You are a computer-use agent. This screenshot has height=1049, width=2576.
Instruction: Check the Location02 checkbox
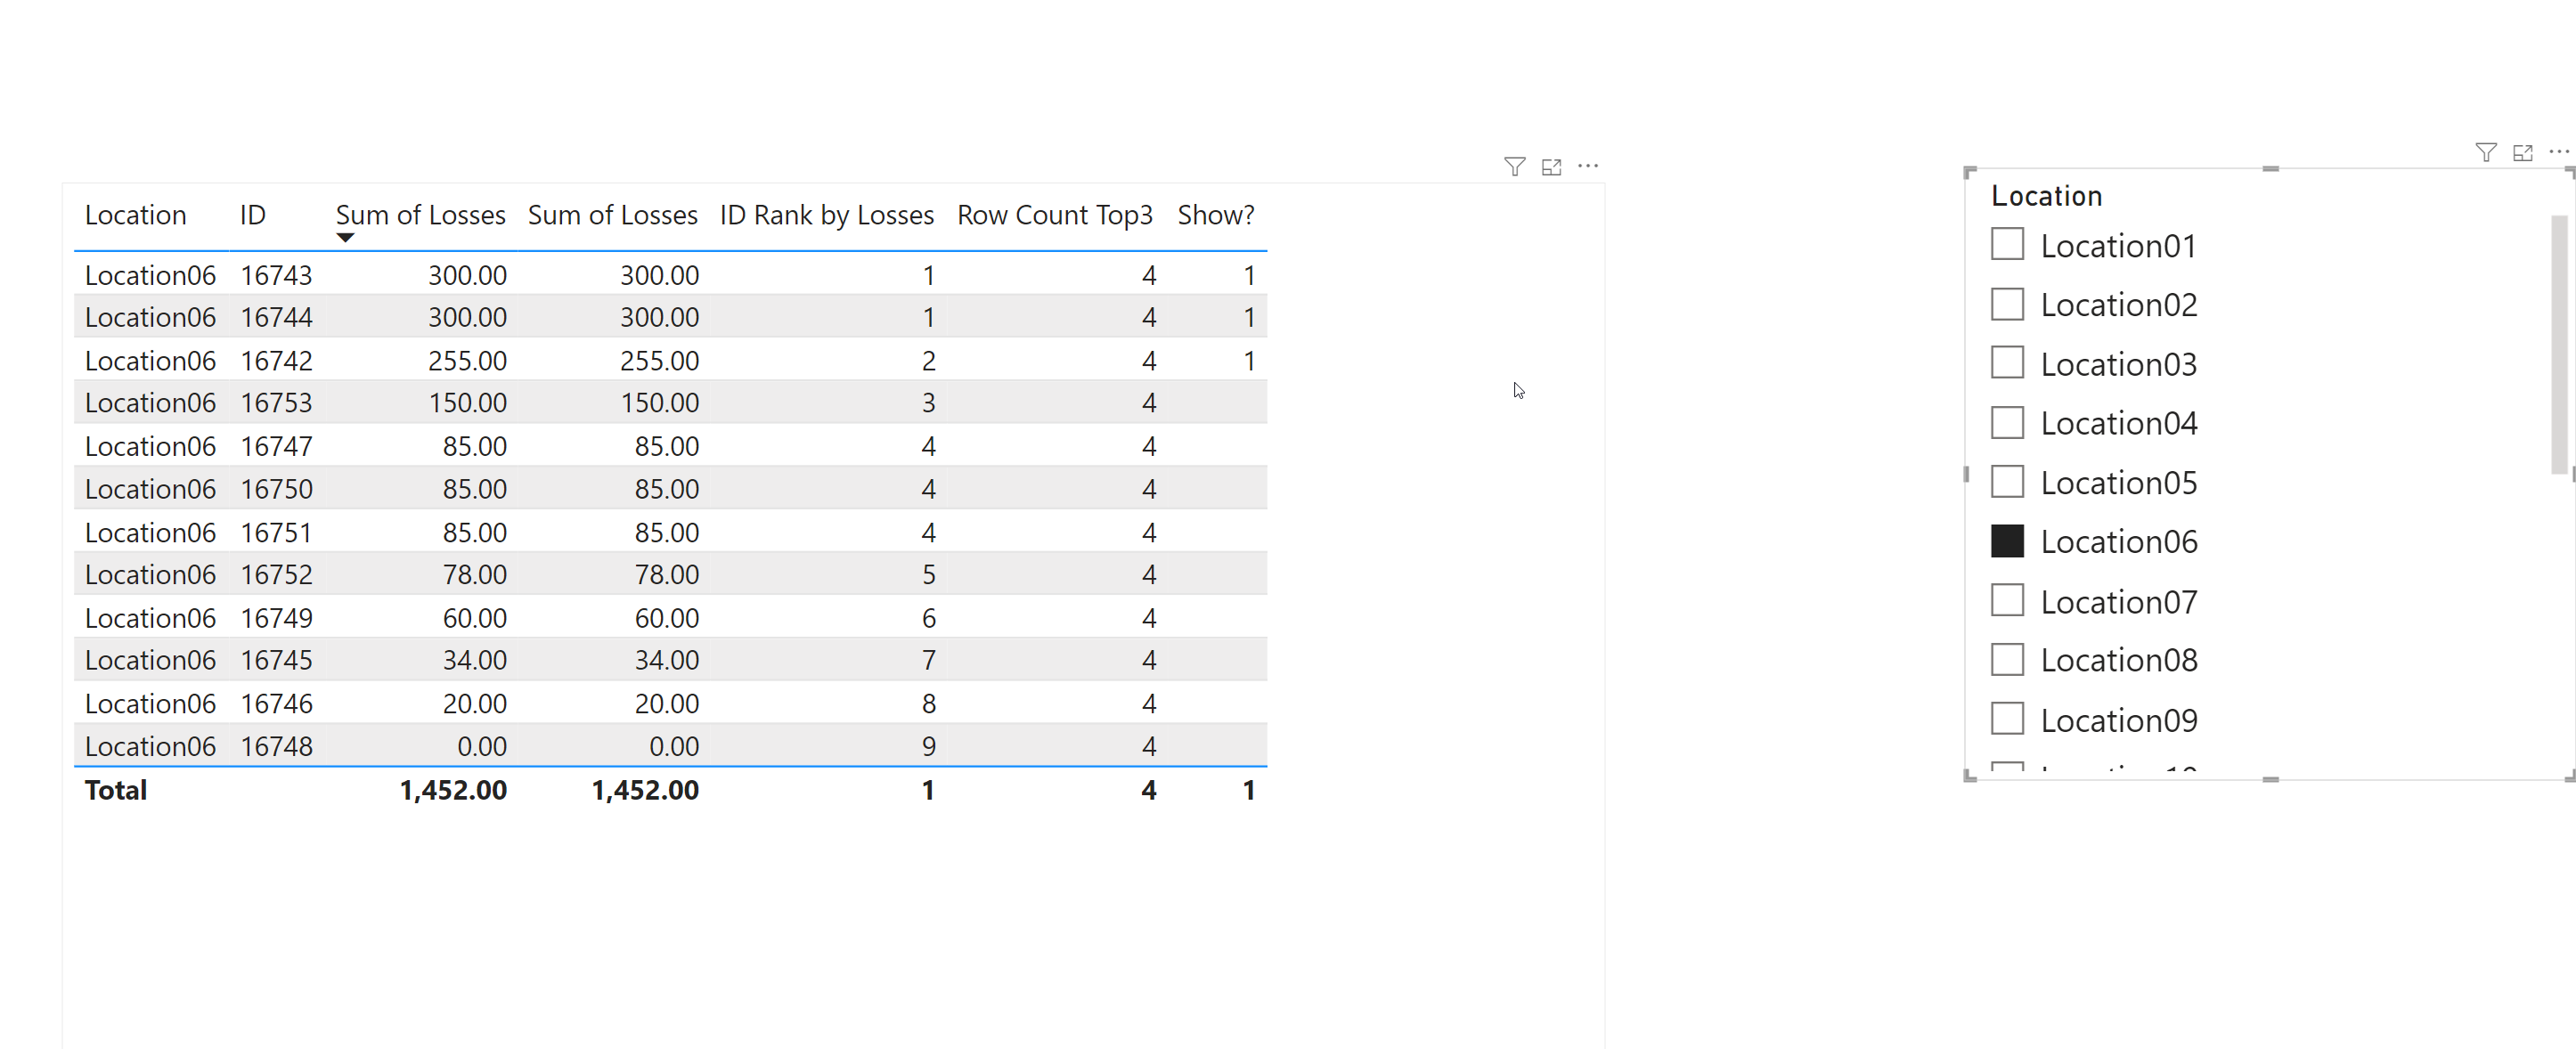coord(2007,304)
